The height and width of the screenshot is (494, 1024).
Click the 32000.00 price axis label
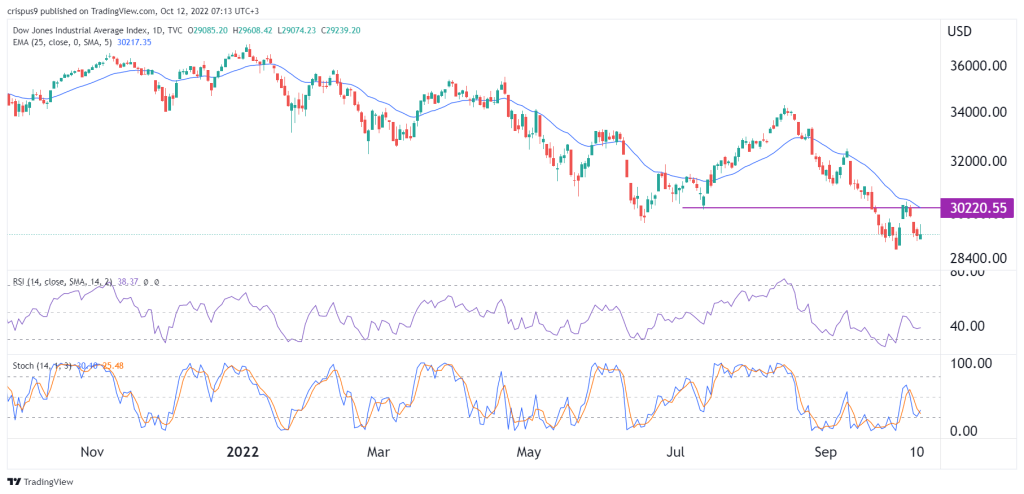pos(976,161)
